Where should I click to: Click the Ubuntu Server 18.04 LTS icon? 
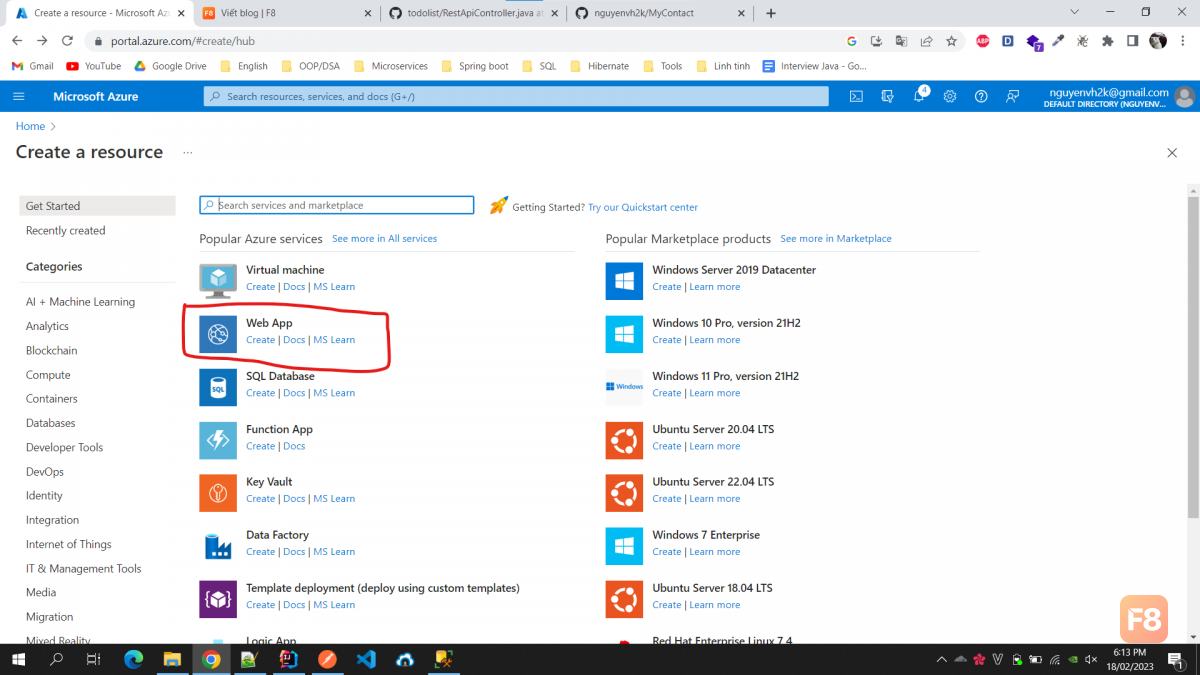pos(624,599)
